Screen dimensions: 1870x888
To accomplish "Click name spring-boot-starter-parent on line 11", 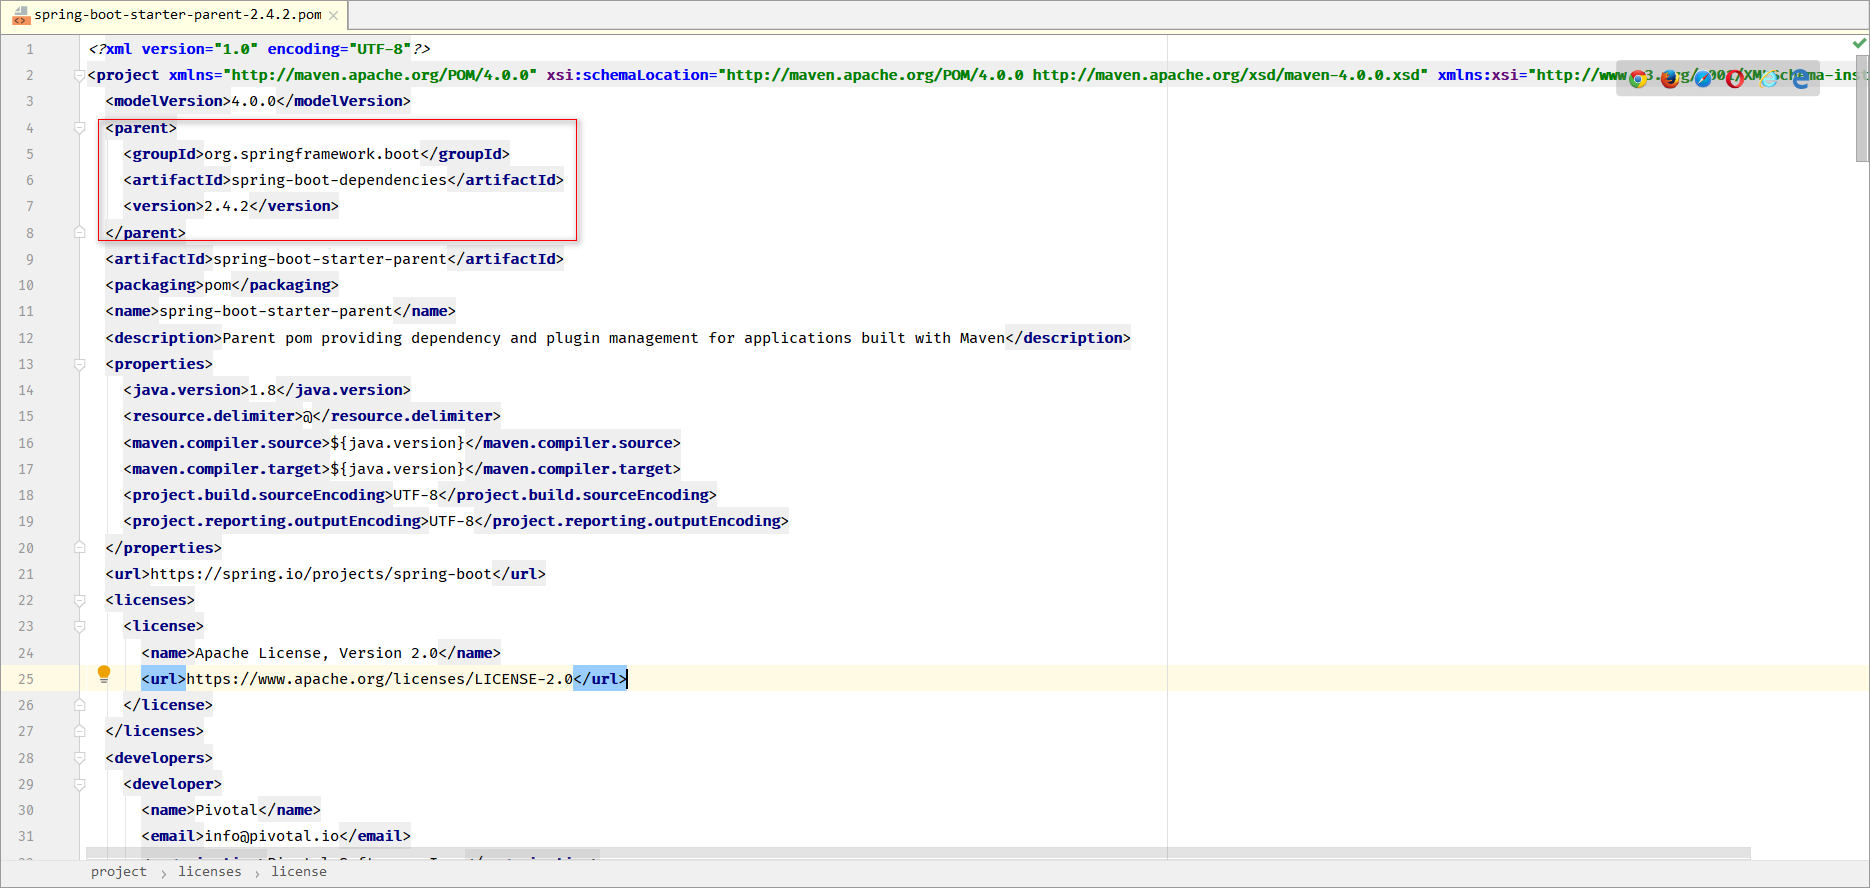I will click(x=276, y=311).
